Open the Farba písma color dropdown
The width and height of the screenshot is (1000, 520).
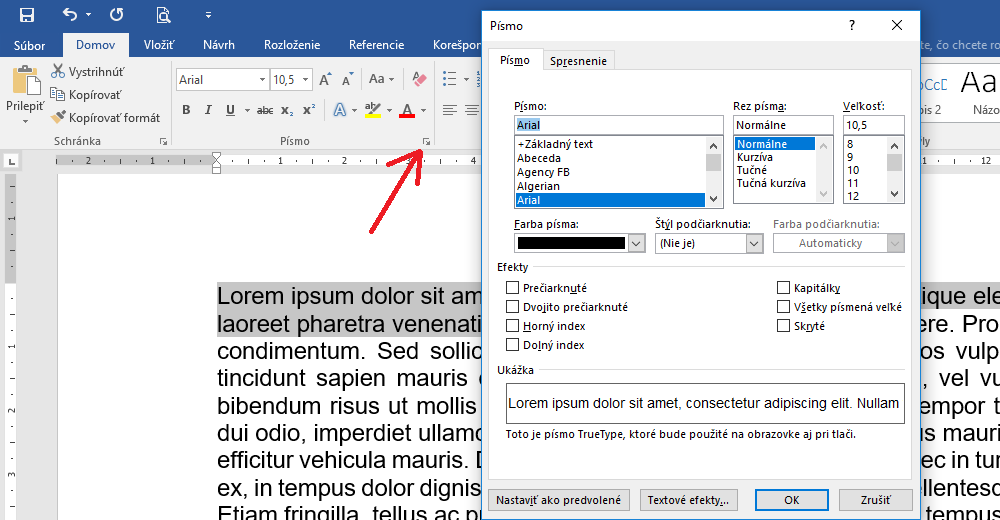point(636,243)
